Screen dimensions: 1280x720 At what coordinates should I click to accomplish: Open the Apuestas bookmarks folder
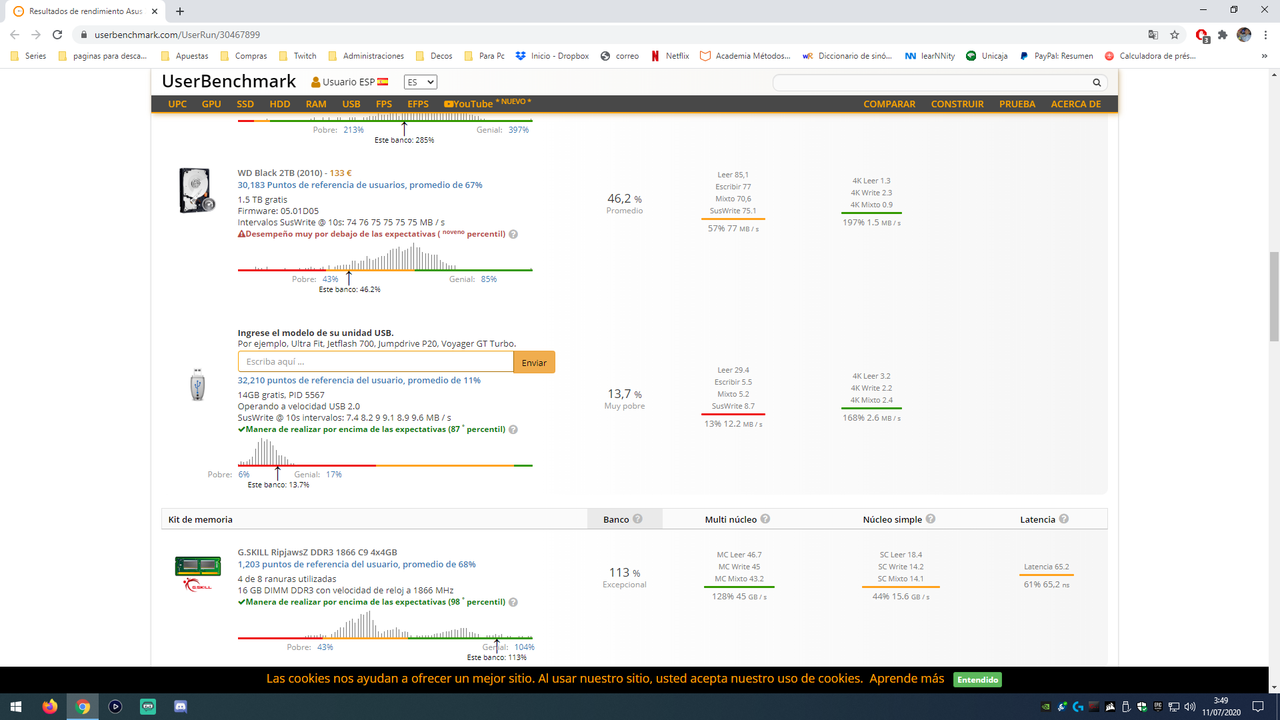(185, 56)
